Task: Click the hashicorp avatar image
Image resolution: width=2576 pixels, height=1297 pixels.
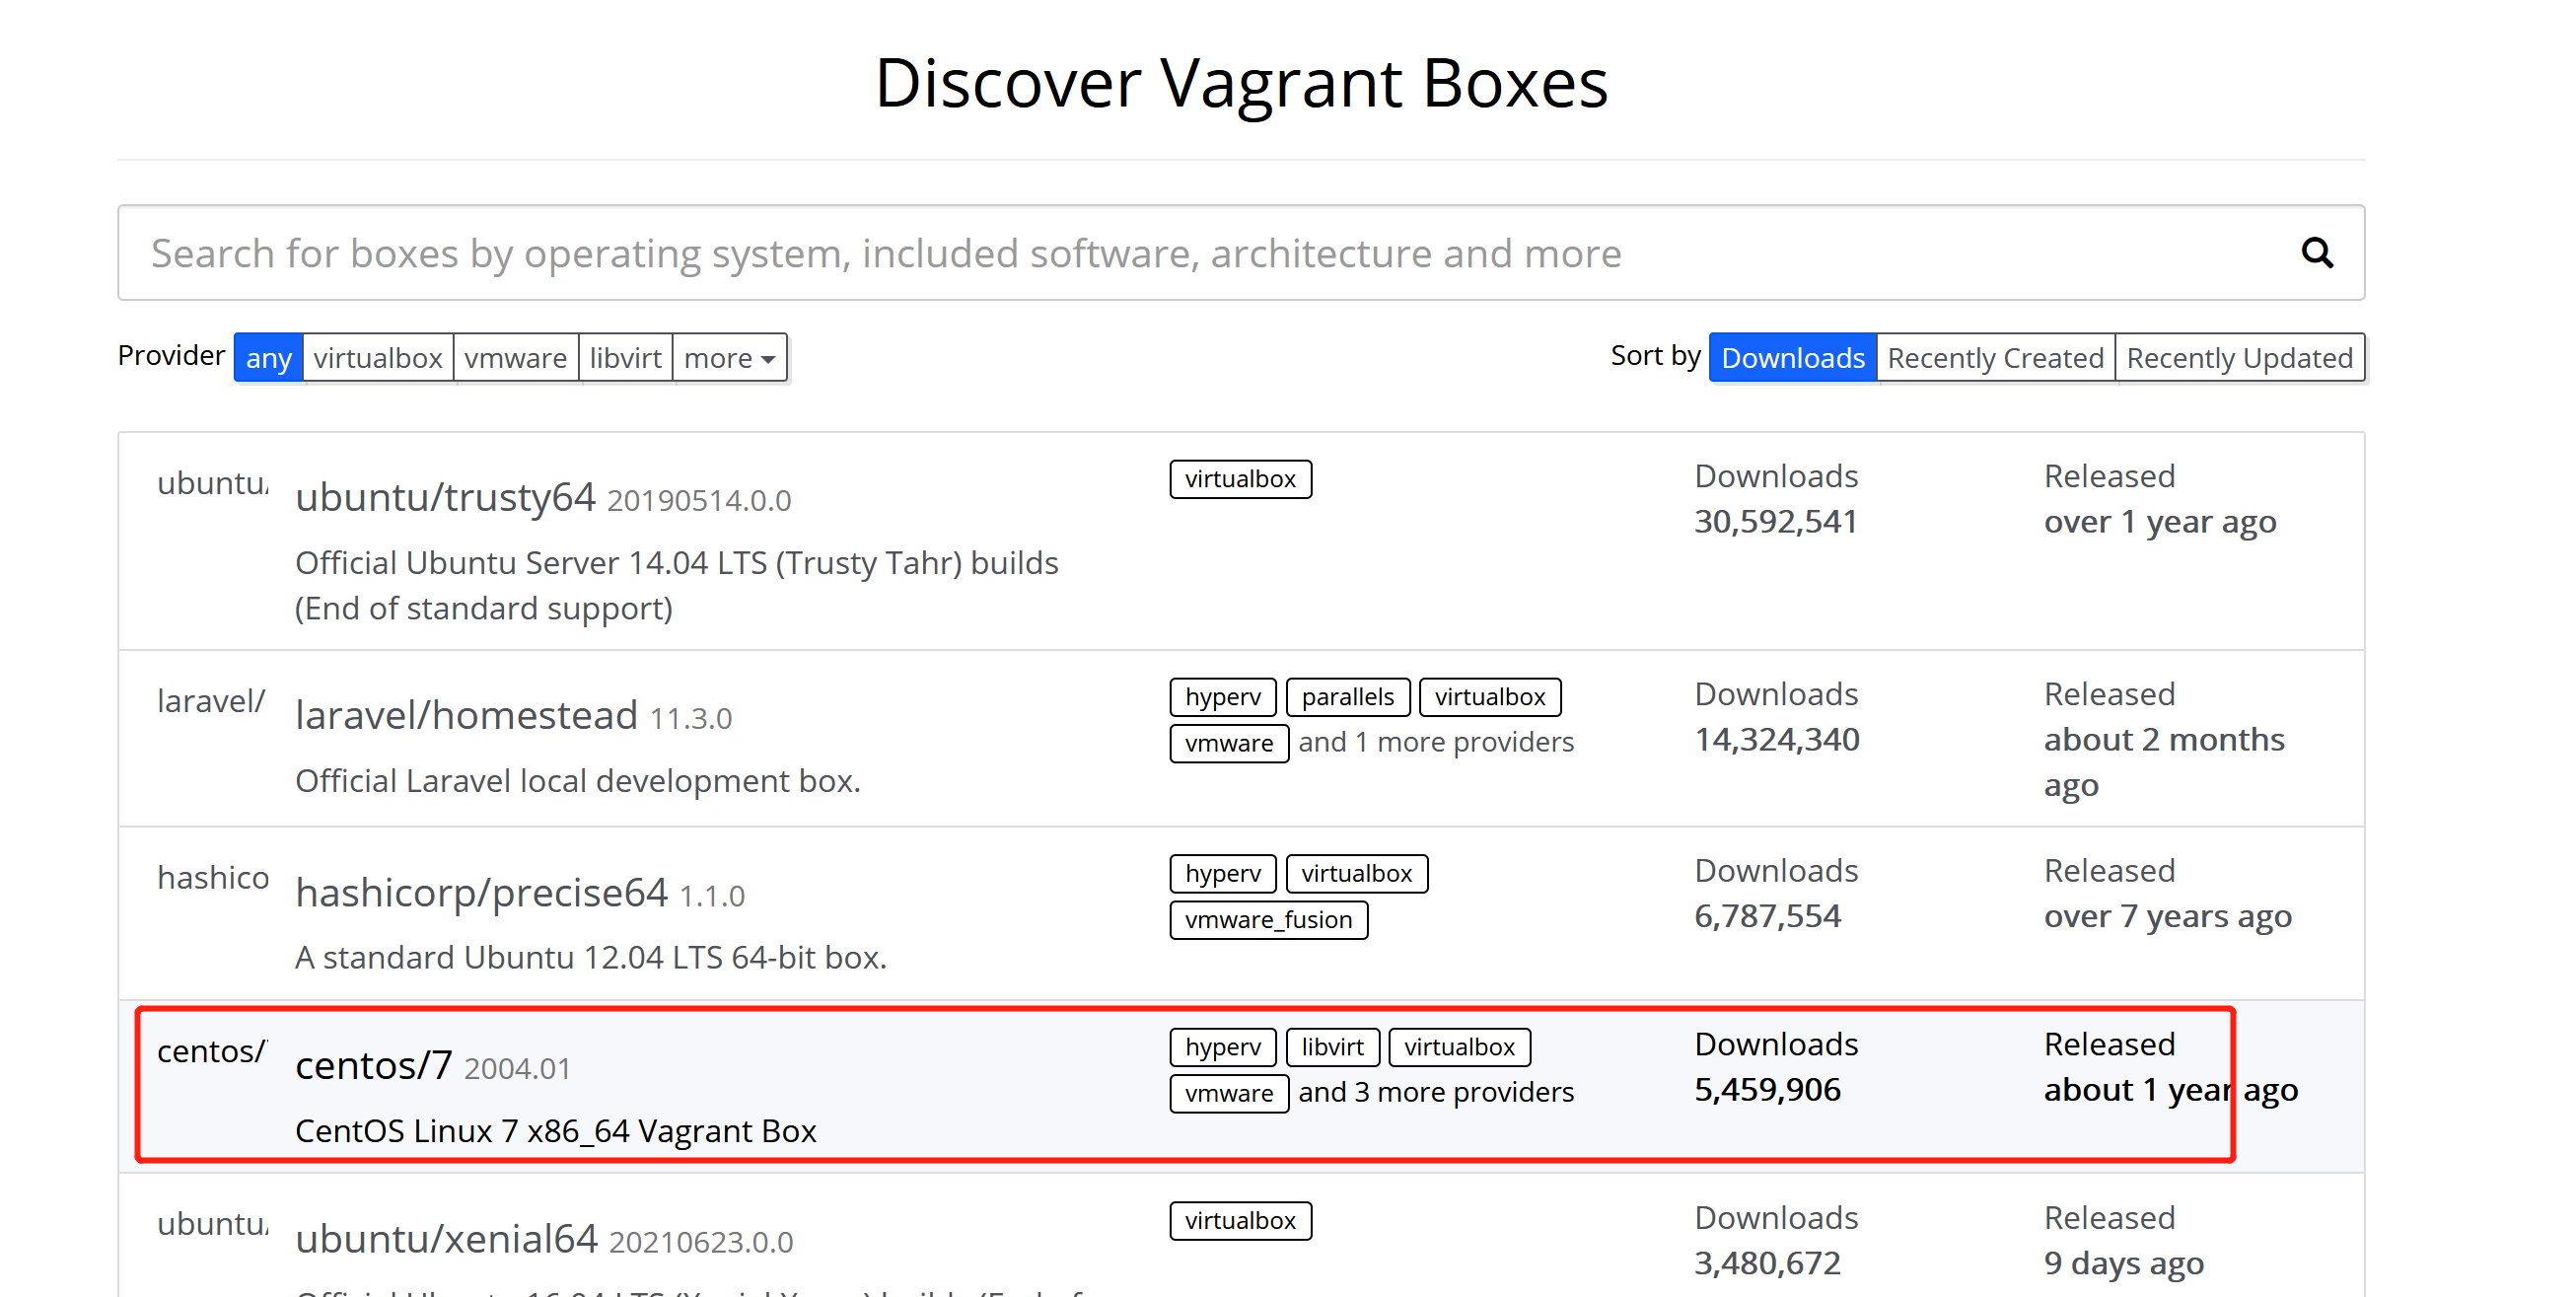Action: coord(213,878)
